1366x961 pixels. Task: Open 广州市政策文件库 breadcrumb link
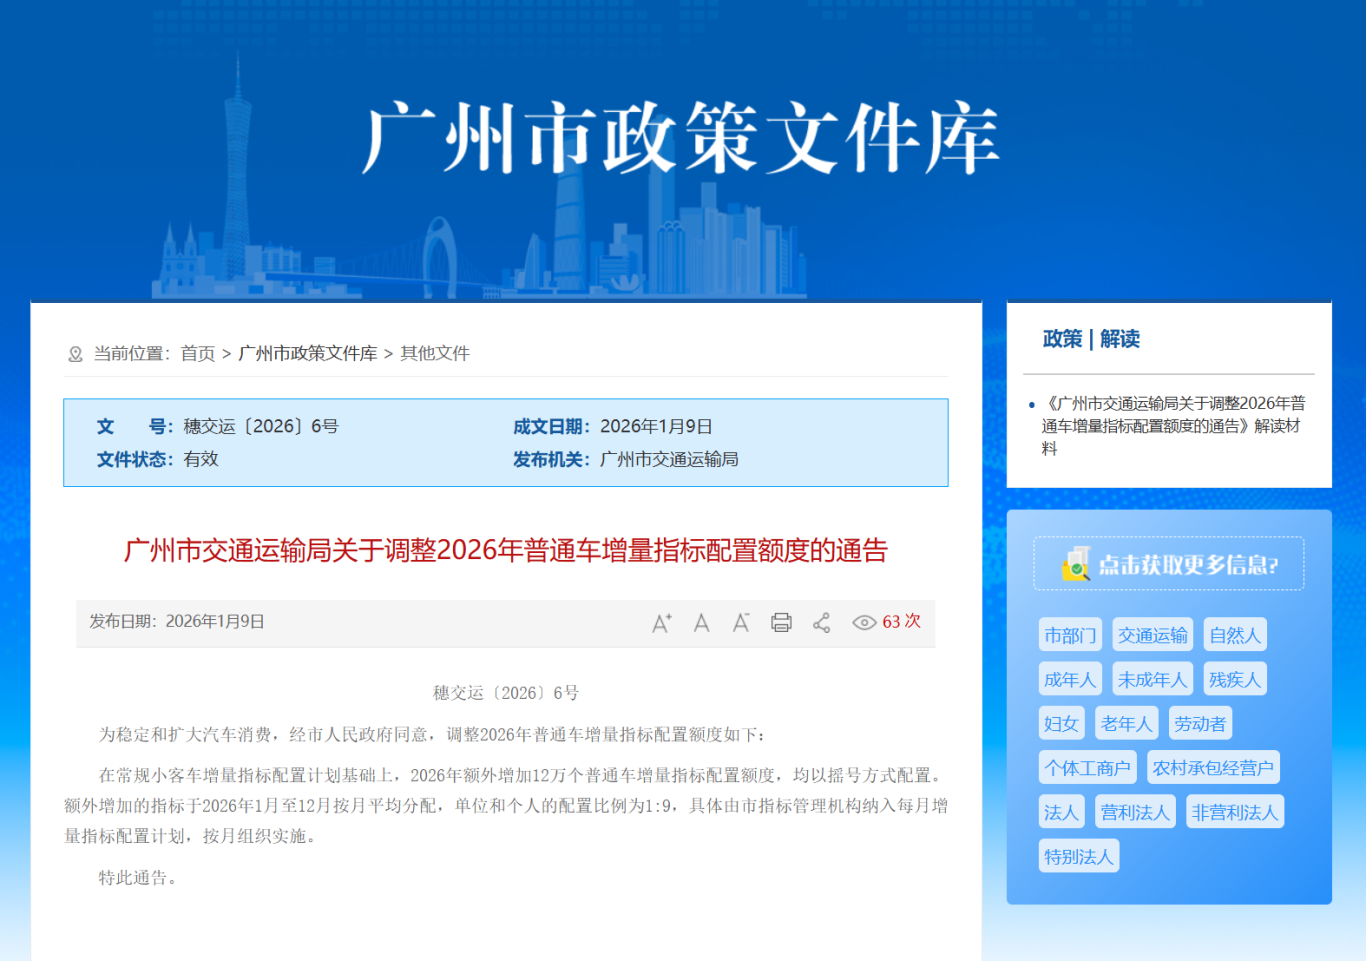pyautogui.click(x=308, y=354)
